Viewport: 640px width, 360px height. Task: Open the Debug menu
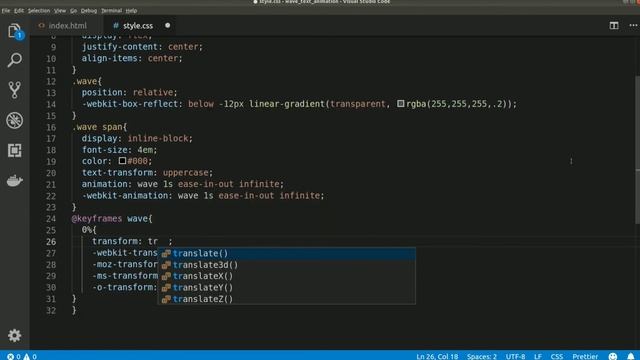click(89, 11)
